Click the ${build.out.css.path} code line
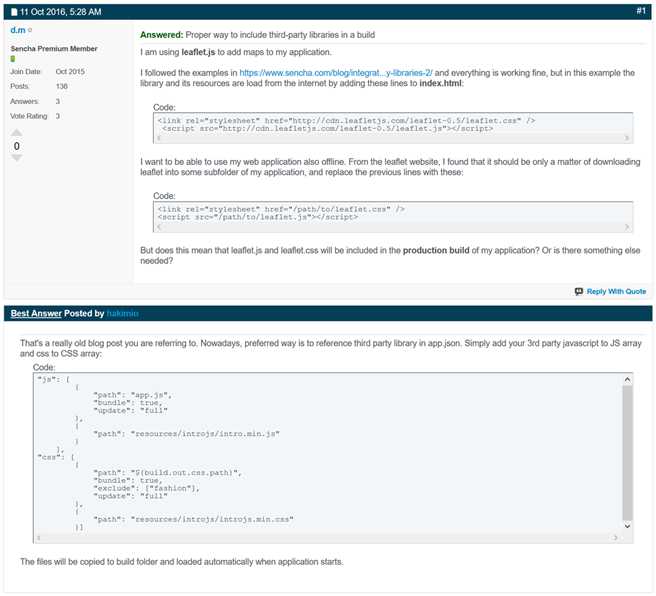Screen dimensions: 656x596 167,473
